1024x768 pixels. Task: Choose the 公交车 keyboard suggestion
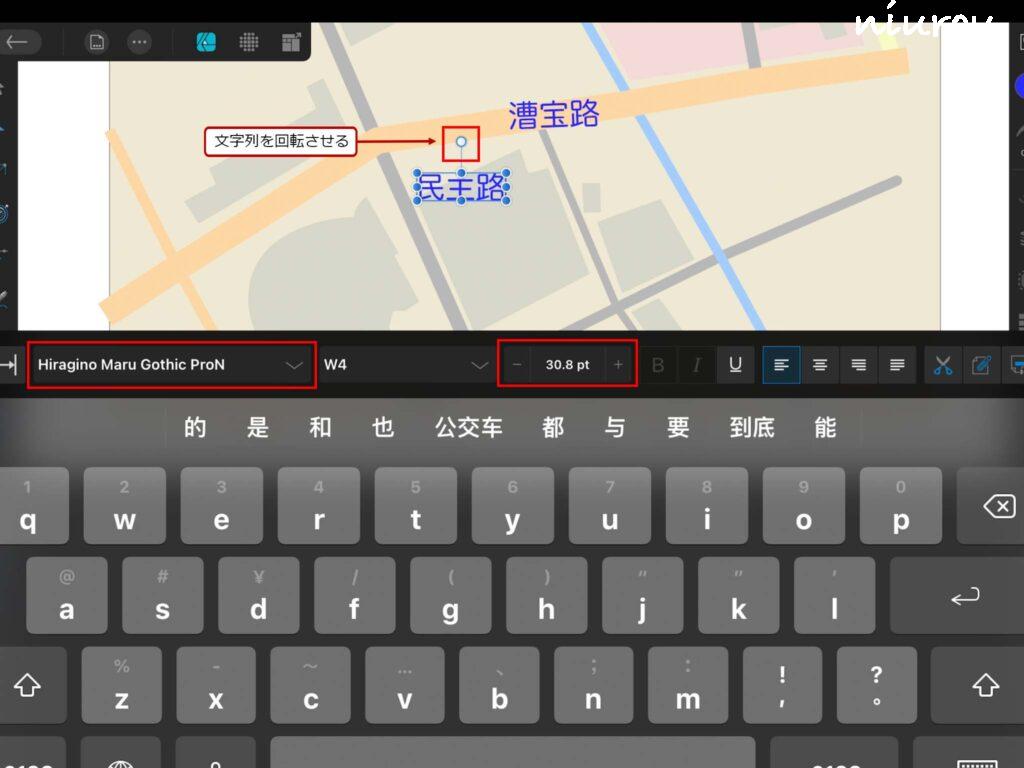point(468,428)
